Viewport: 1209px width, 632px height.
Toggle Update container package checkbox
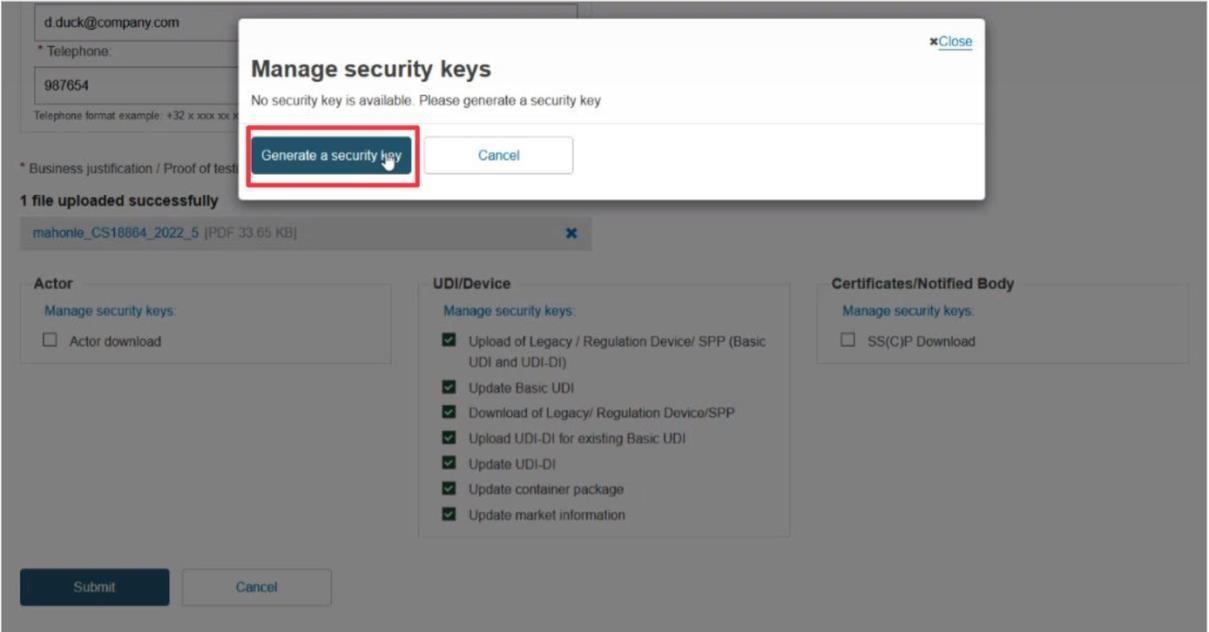449,489
